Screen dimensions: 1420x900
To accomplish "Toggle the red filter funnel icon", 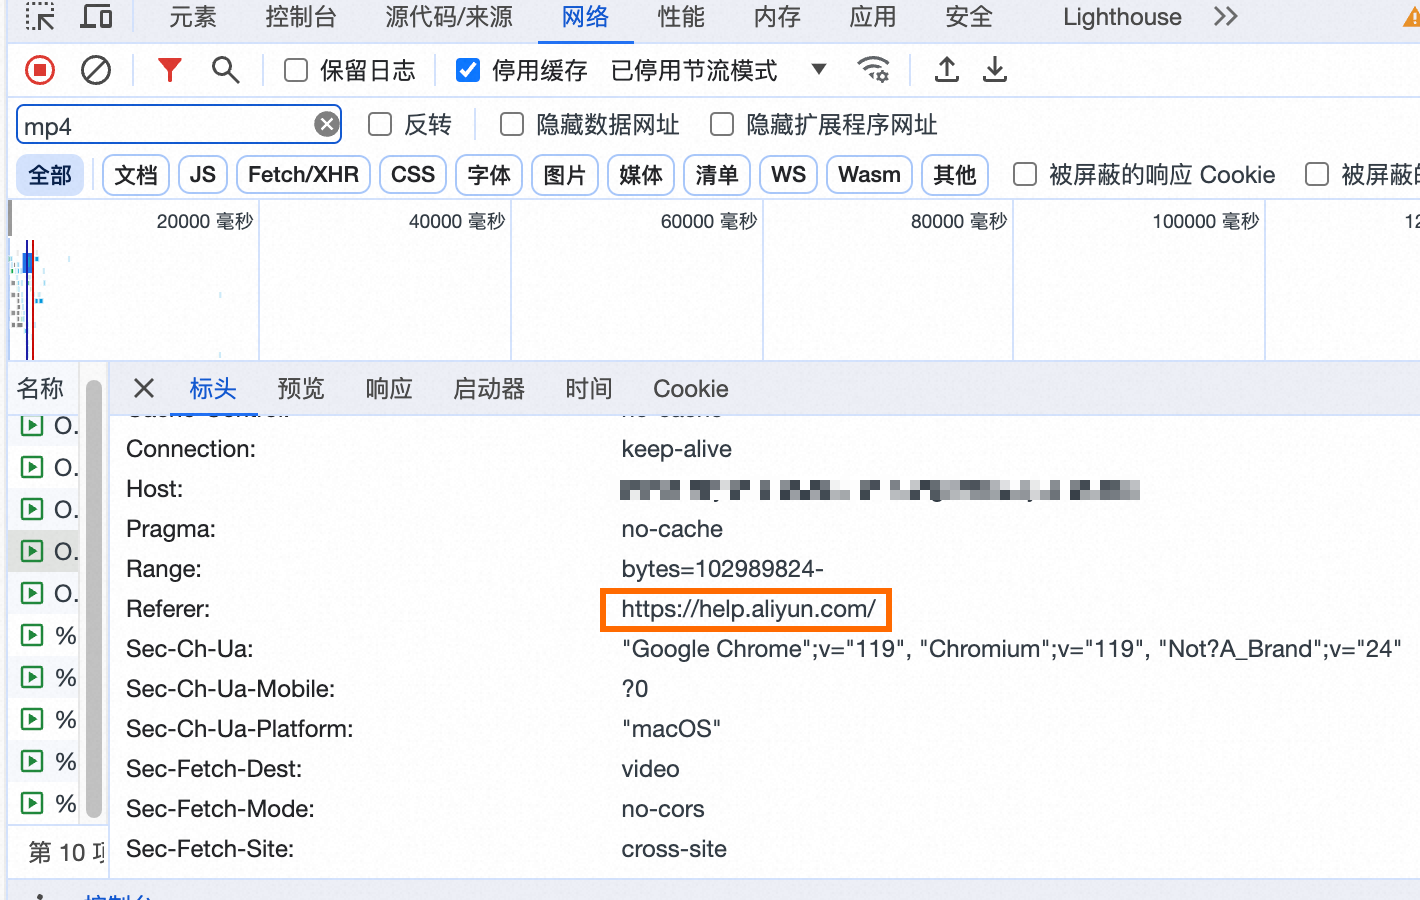I will (170, 70).
